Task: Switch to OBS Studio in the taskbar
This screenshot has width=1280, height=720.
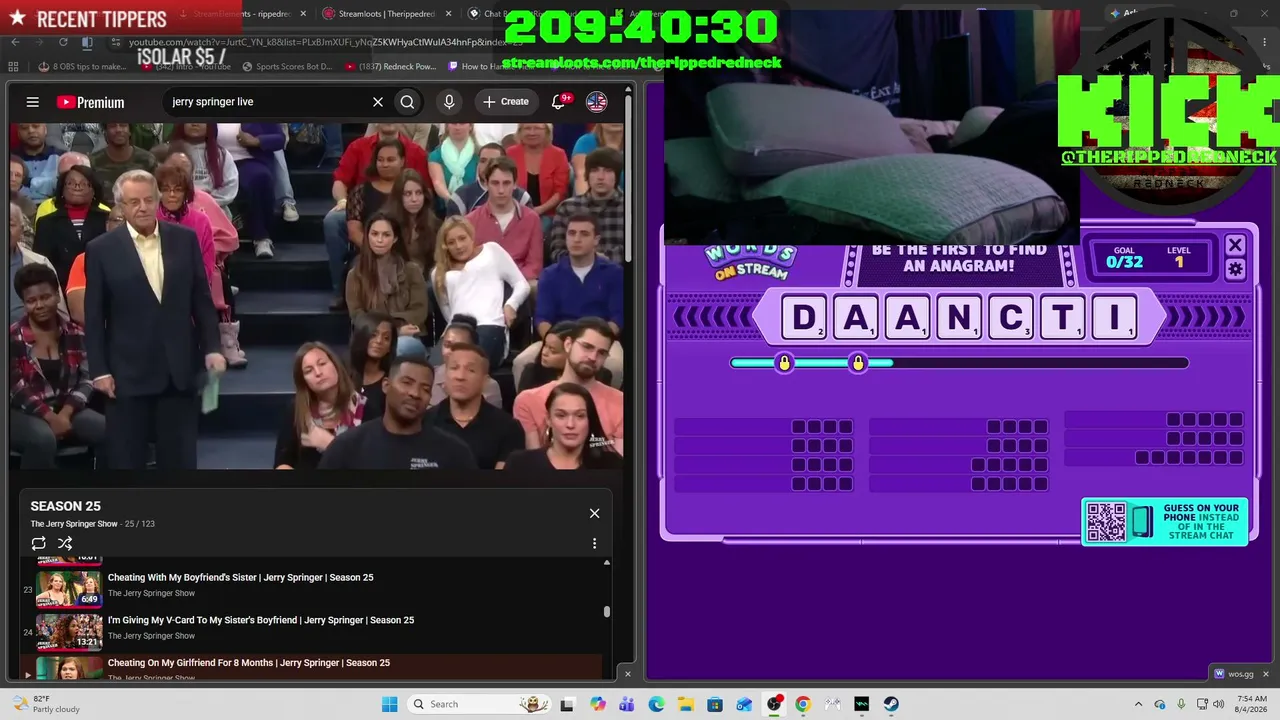Action: (x=774, y=704)
